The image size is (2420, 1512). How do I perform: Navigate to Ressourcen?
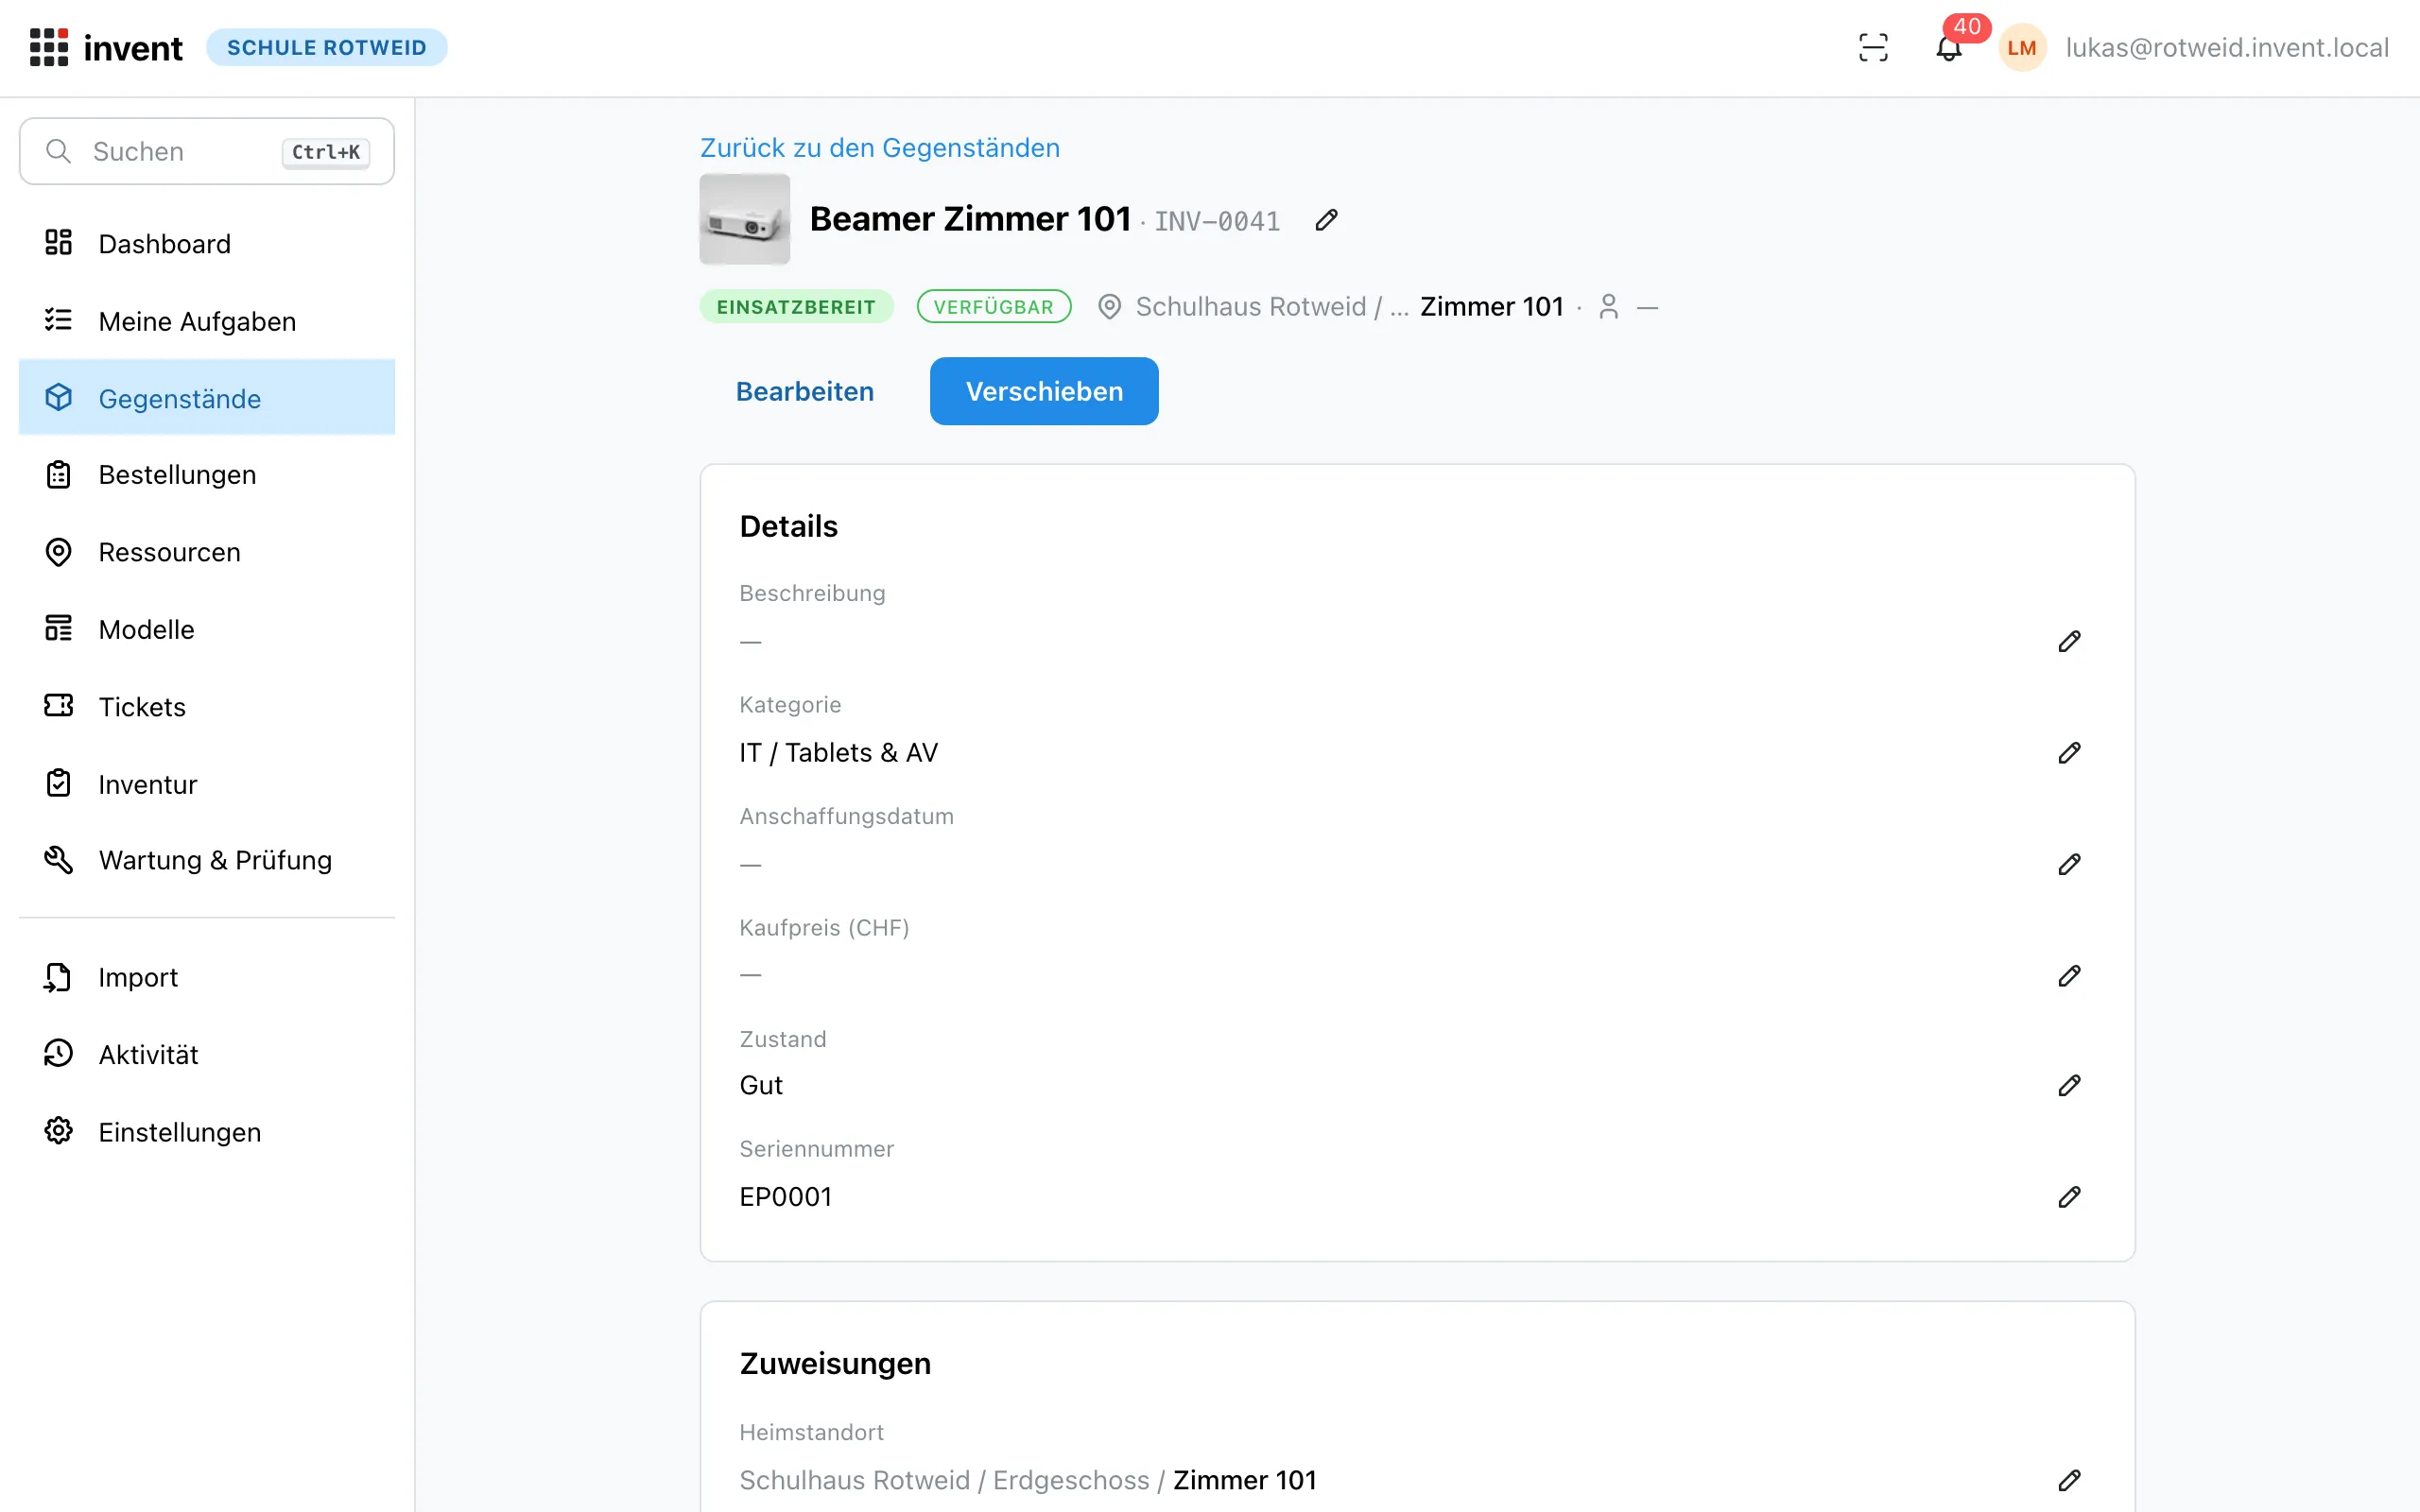[x=207, y=552]
